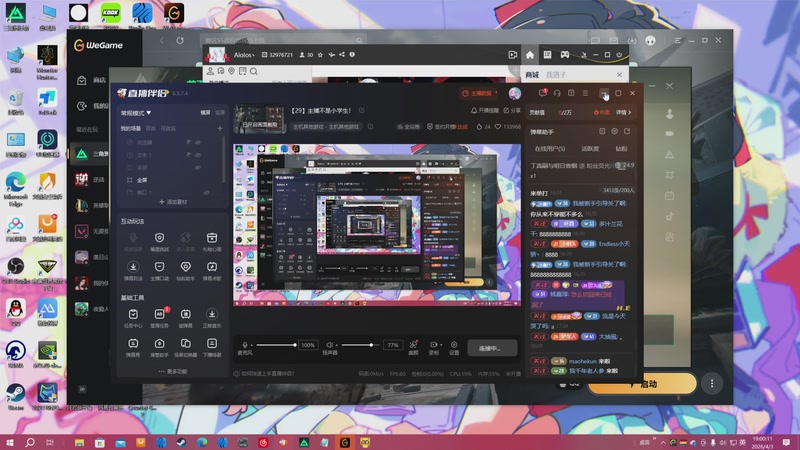The image size is (800, 450).
Task: Open the 商城 tab in the Aiolos window
Action: click(532, 75)
